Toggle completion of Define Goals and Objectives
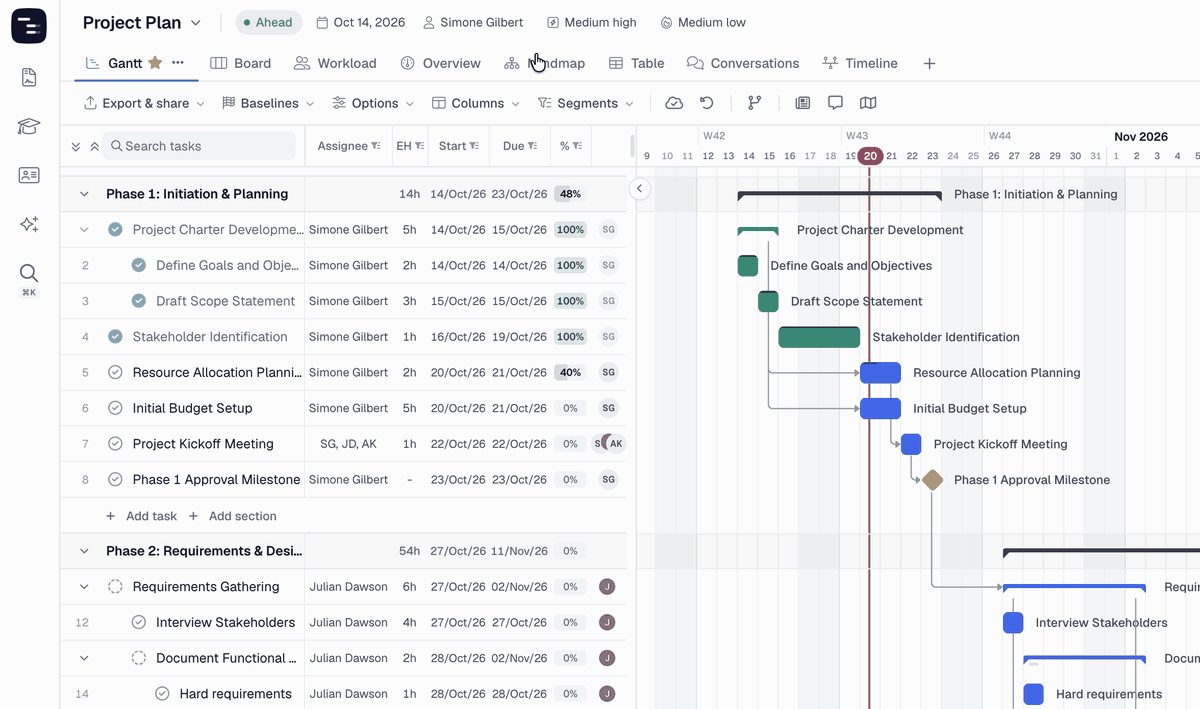1200x709 pixels. [x=138, y=265]
